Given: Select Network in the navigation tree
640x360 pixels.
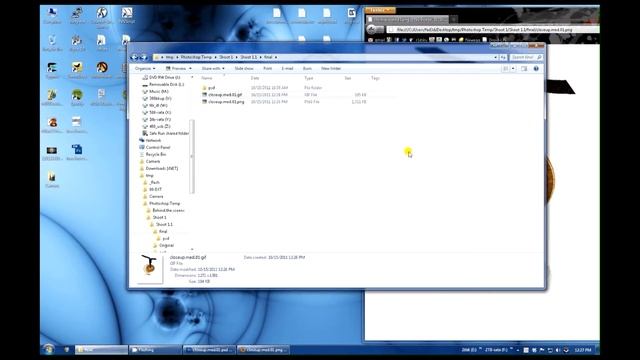Looking at the screenshot, I should pos(150,140).
